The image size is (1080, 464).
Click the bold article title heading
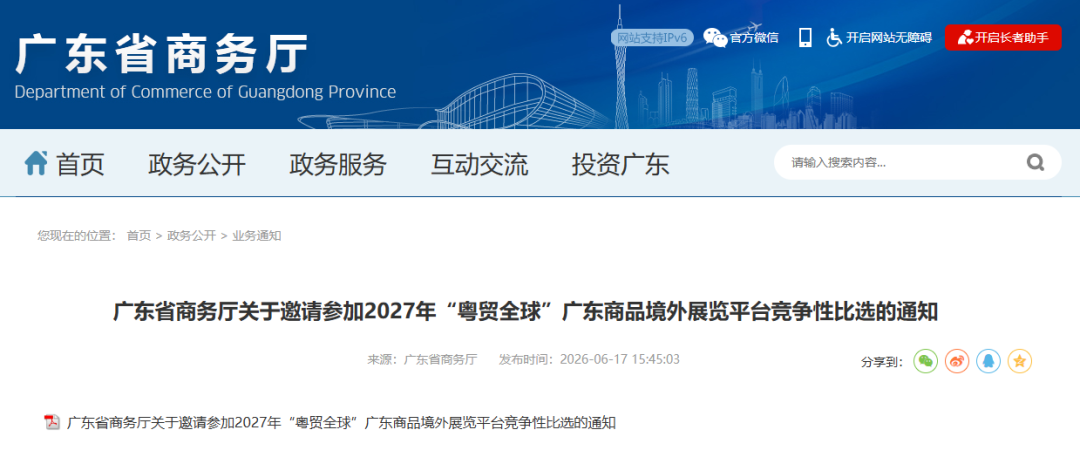[x=526, y=312]
